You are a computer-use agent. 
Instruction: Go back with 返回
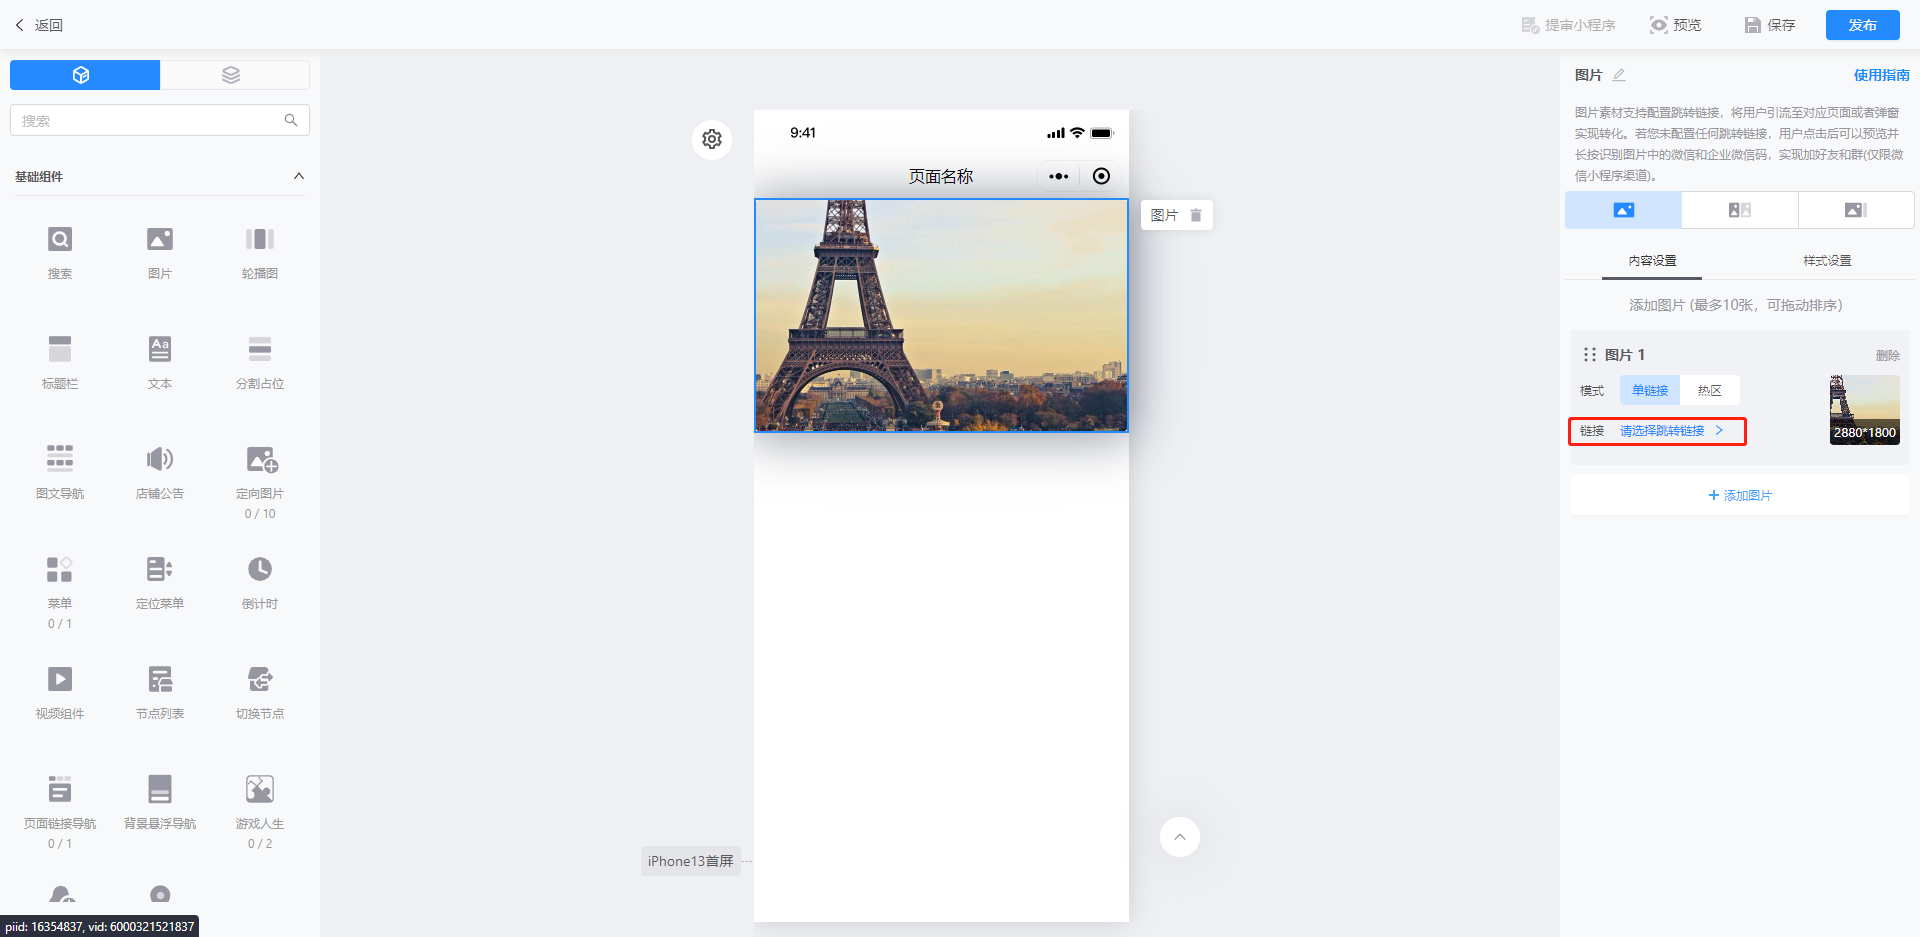(39, 25)
